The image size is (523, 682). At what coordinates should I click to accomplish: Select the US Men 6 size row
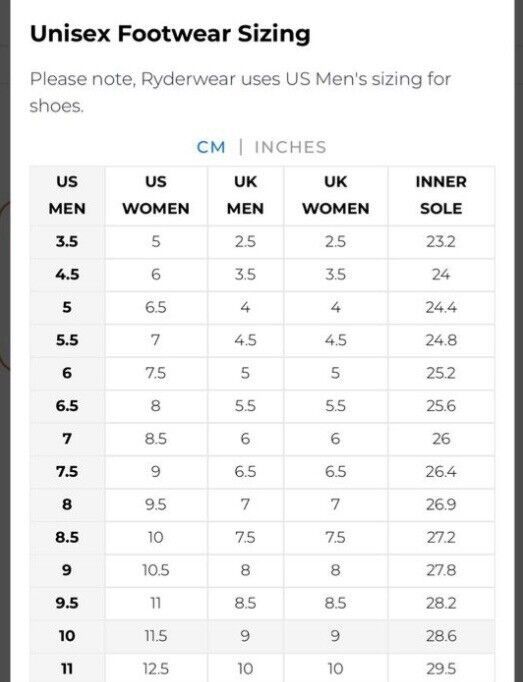(x=262, y=373)
